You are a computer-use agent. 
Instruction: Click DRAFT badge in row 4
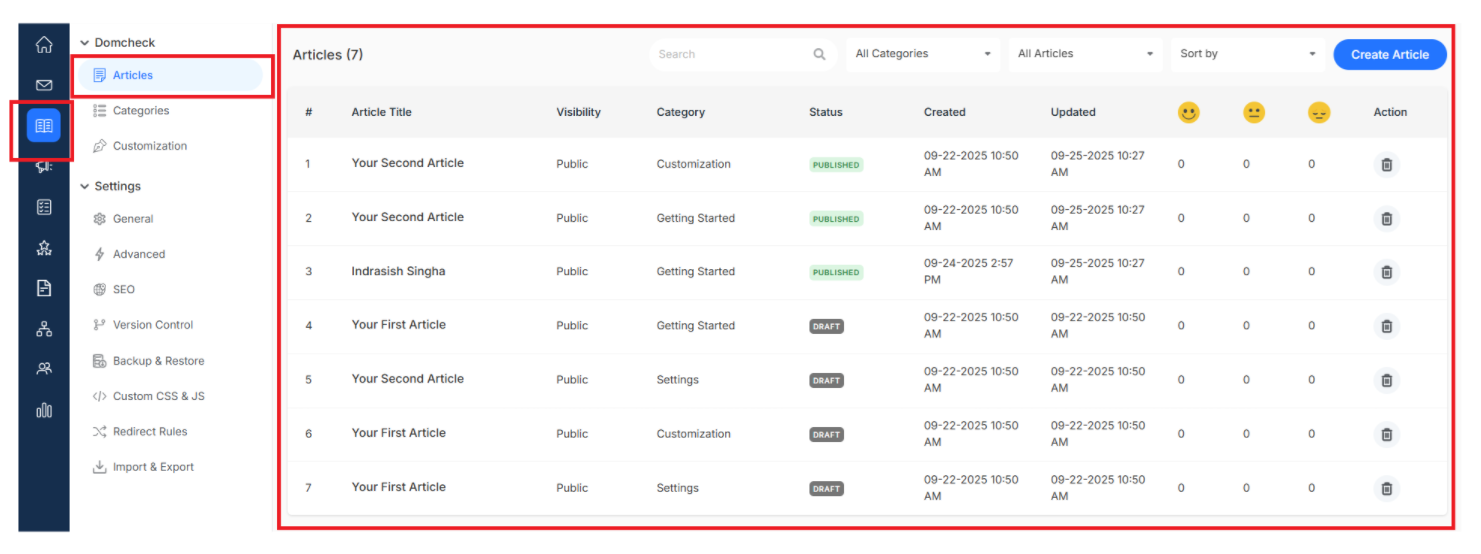[x=826, y=326]
